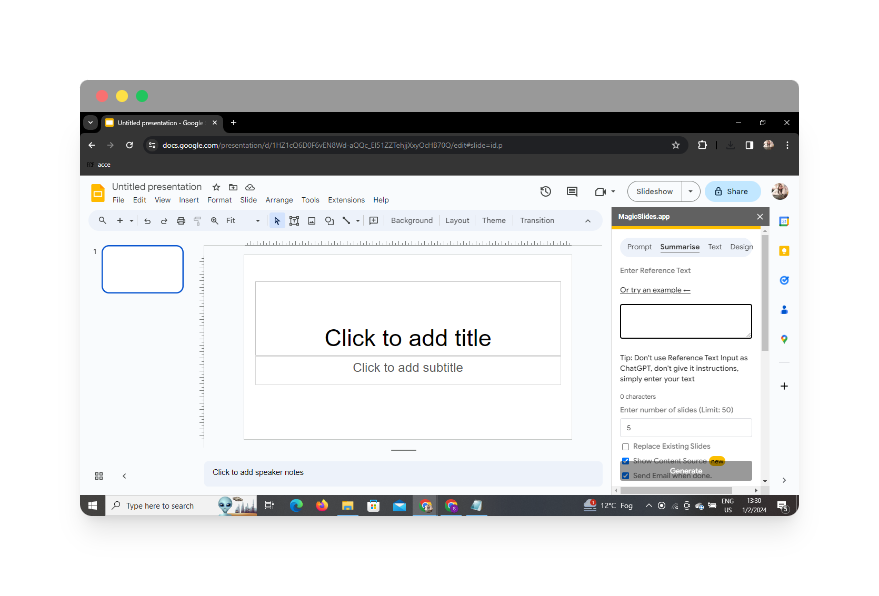Open the new slide layout dropdown arrow
The image size is (879, 596).
[132, 221]
